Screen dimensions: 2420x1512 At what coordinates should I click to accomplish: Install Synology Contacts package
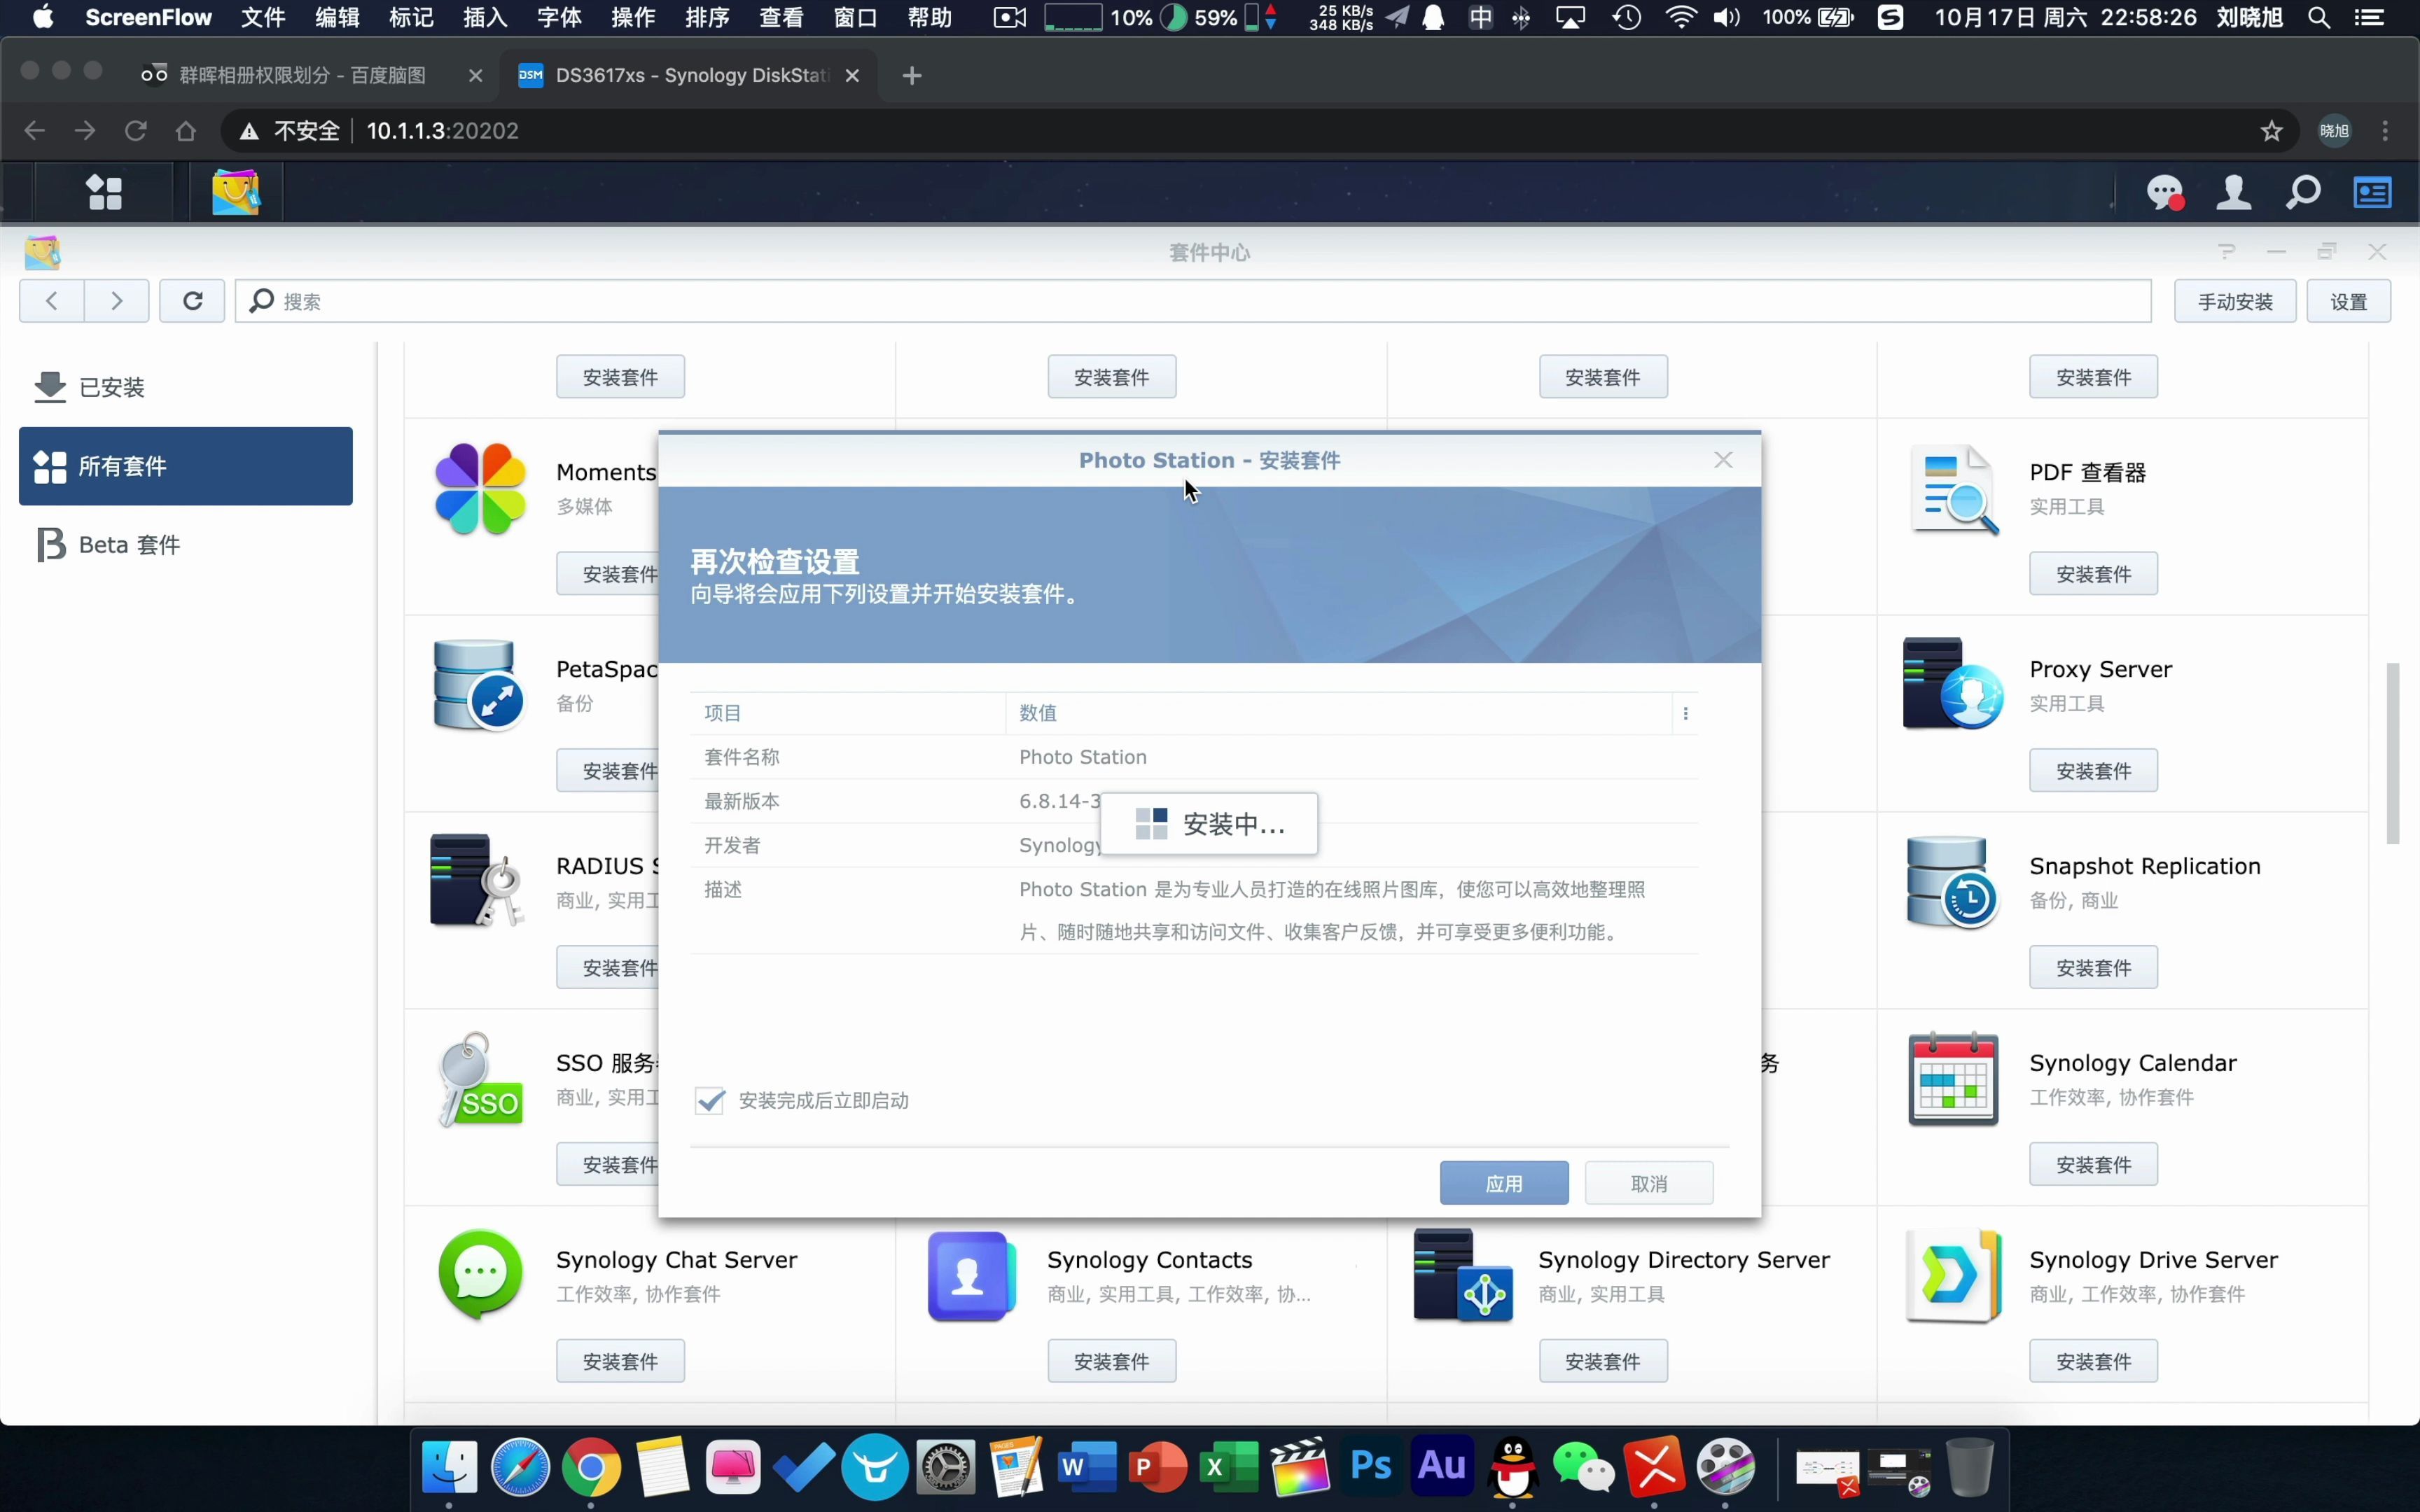(x=1112, y=1361)
